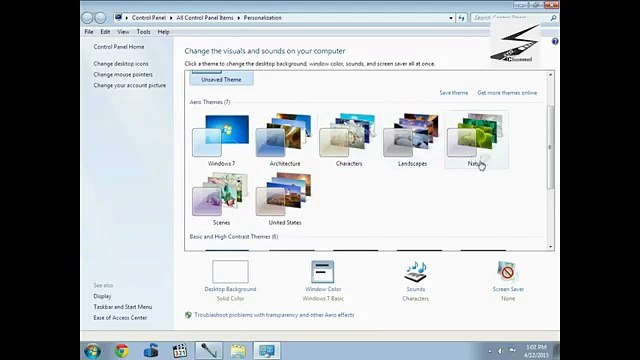640x360 pixels.
Task: Click the Control Panel breadcrumb
Action: 149,18
